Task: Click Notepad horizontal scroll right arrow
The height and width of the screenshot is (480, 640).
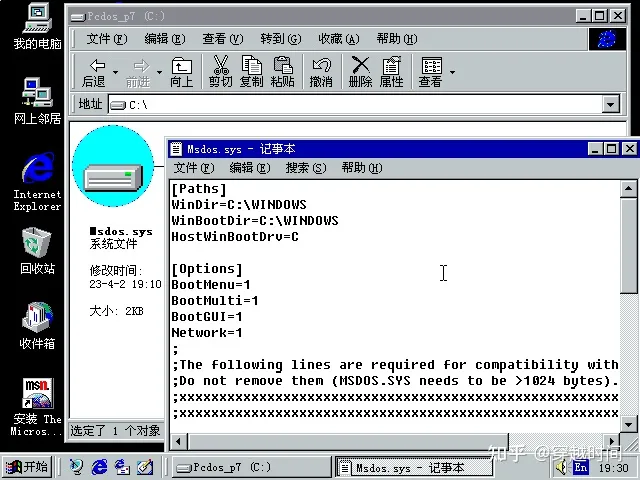Action: tap(611, 442)
